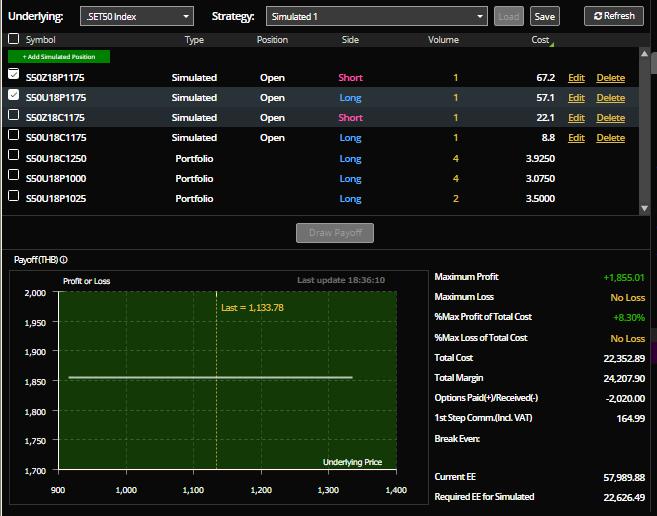The height and width of the screenshot is (516, 657).
Task: Select the S50U18P1000 symbol text
Action: tap(56, 179)
